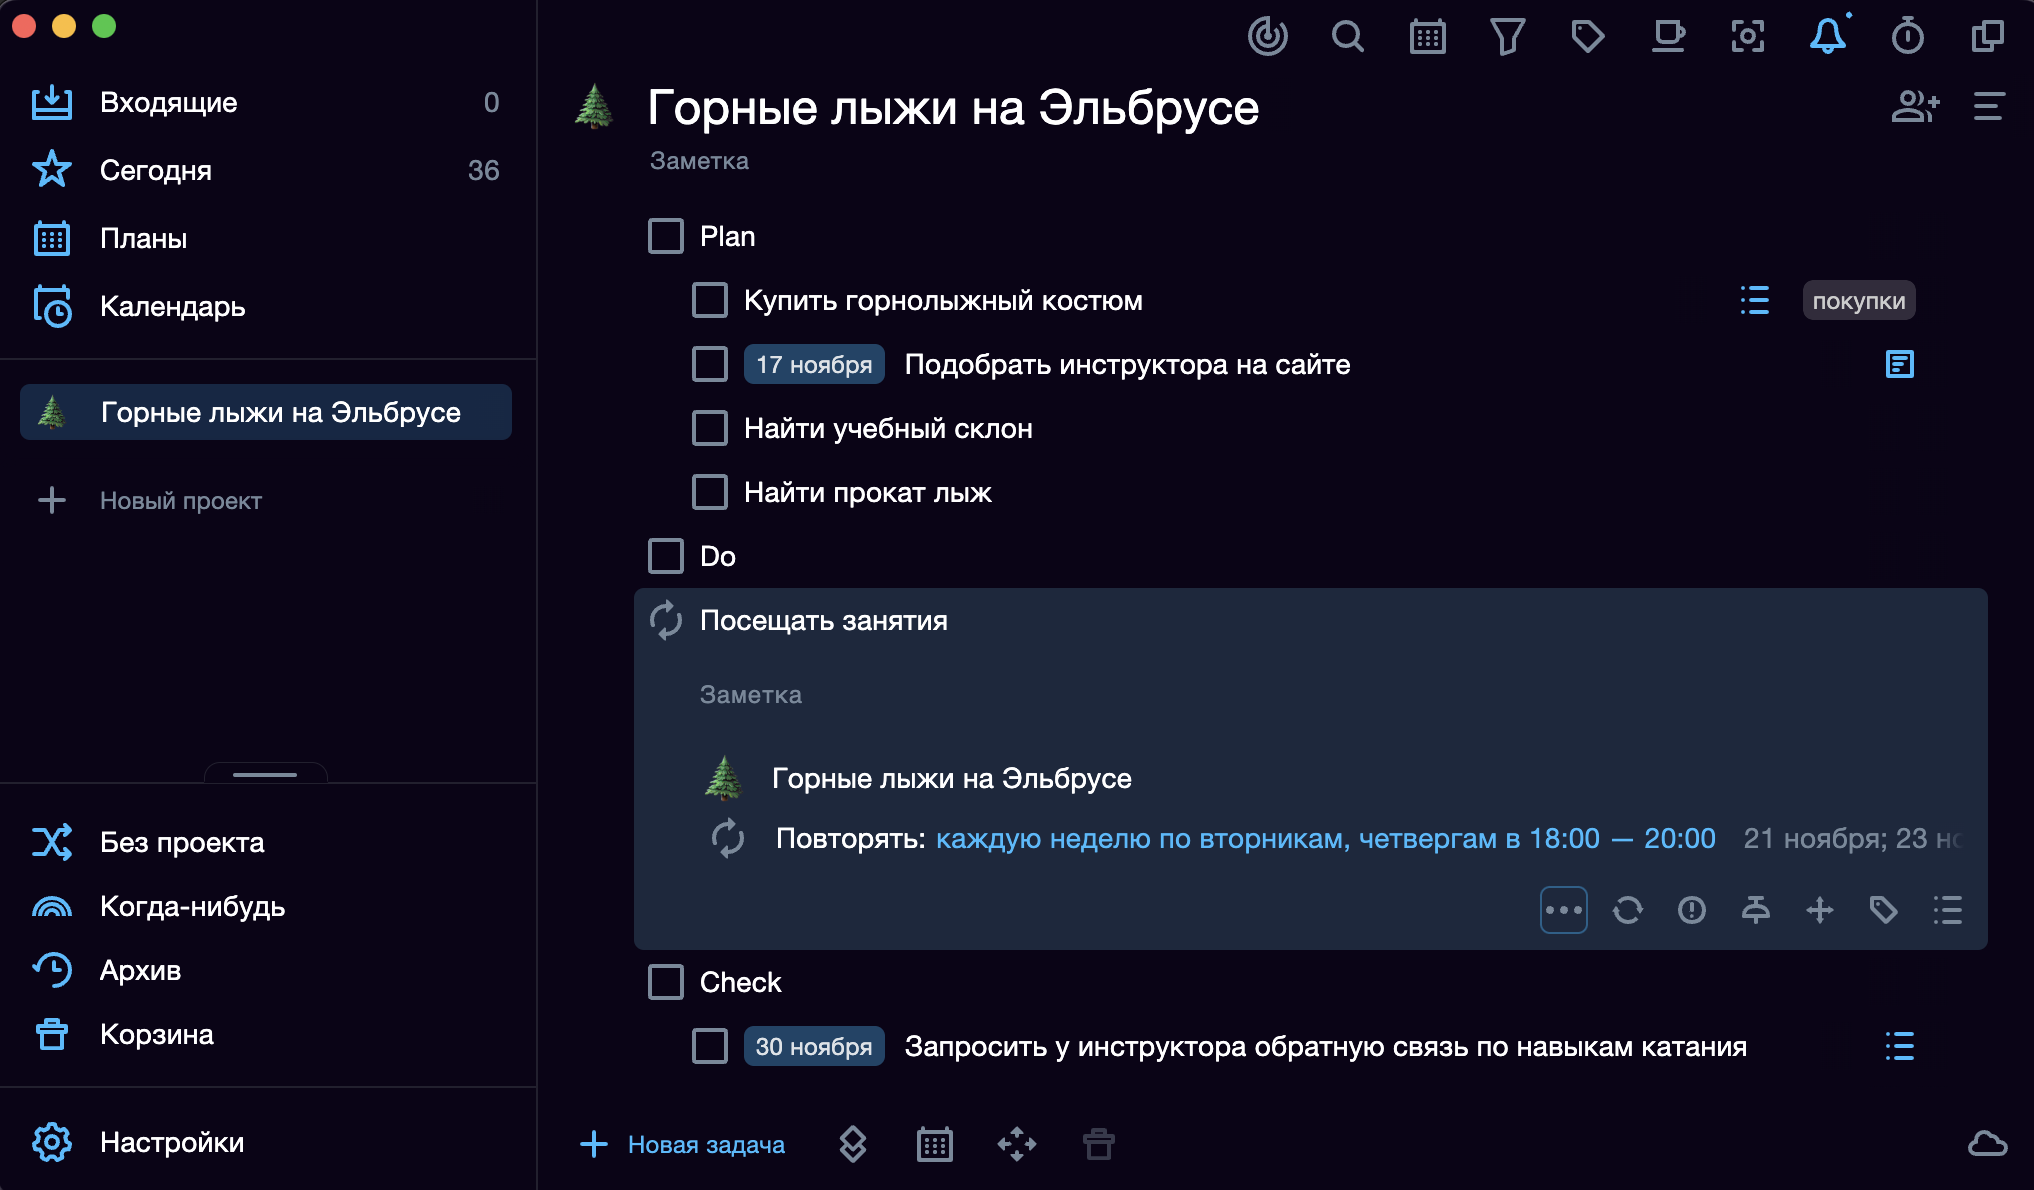Open Календарь in sidebar
This screenshot has height=1190, width=2034.
266,306
